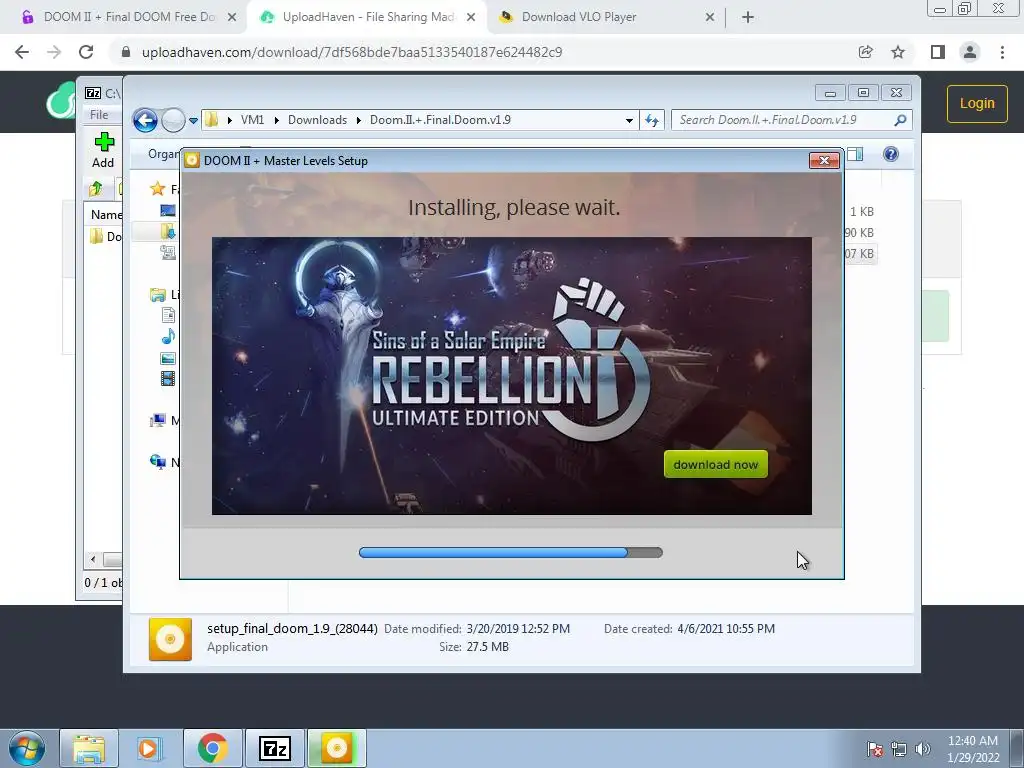The image size is (1024, 768).
Task: Expand the address bar history dropdown
Action: 629,120
